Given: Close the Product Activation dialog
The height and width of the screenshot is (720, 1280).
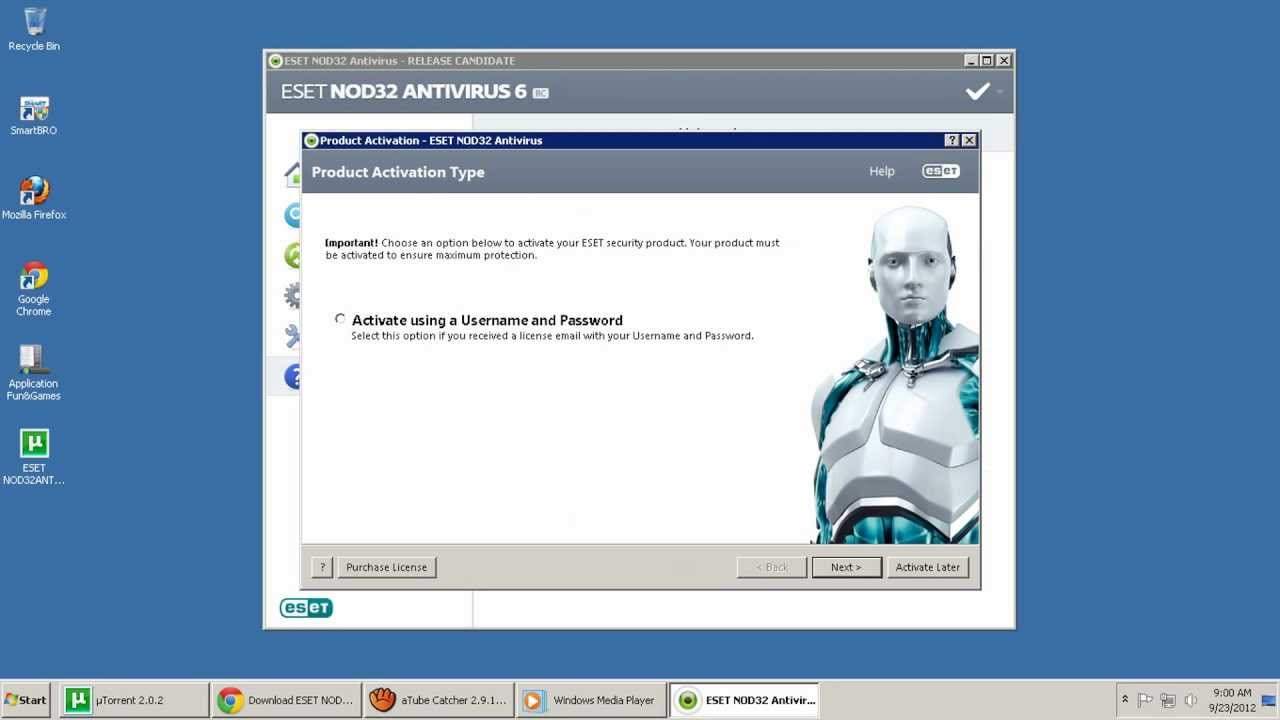Looking at the screenshot, I should (968, 140).
